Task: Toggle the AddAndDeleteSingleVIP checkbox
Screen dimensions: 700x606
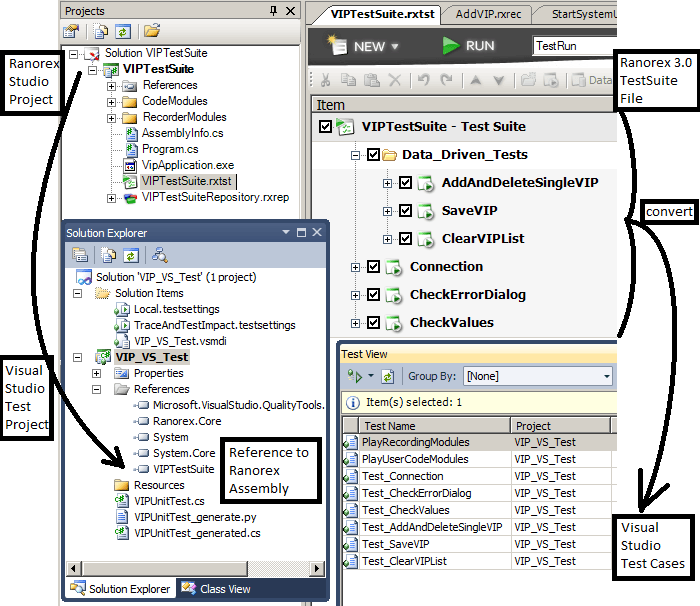Action: click(x=405, y=183)
